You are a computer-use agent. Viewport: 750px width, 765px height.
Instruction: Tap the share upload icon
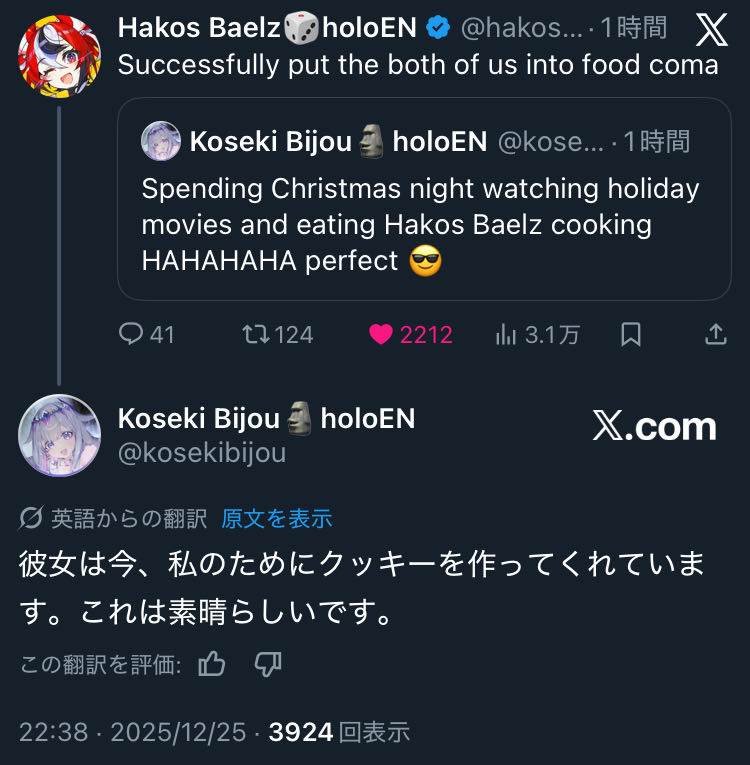pyautogui.click(x=716, y=334)
